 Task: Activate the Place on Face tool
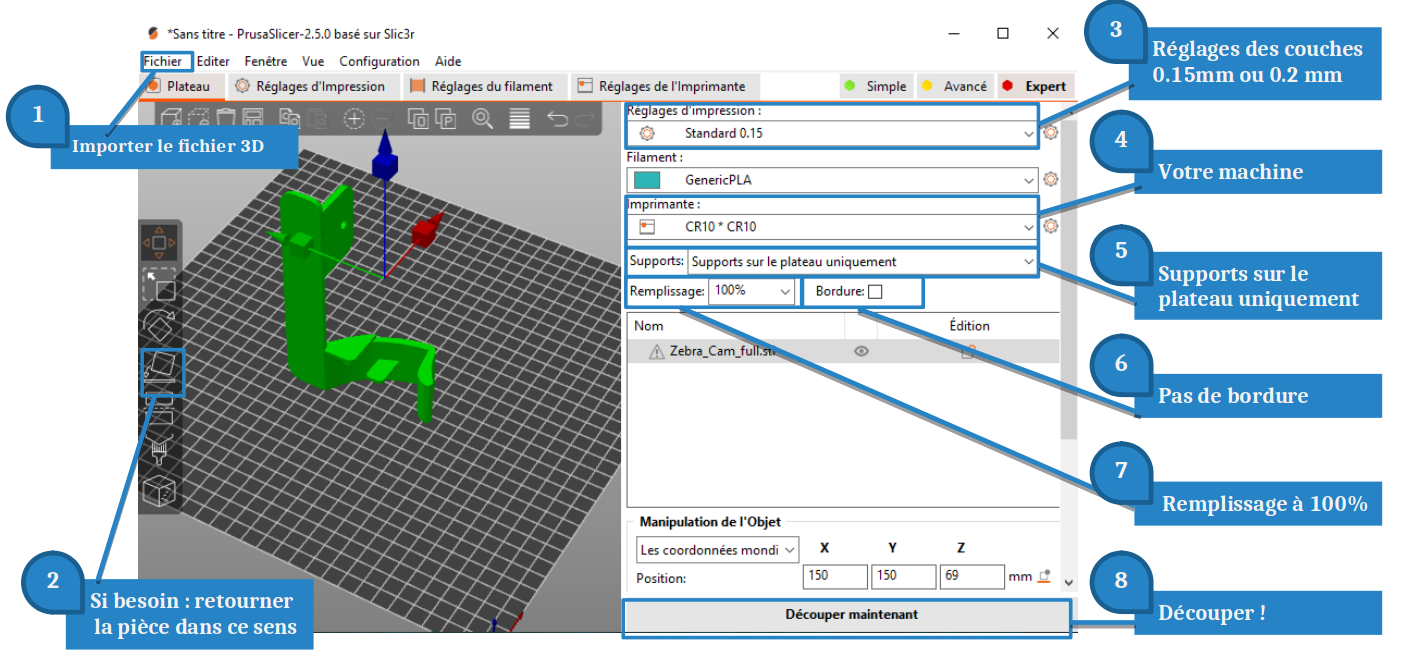(x=160, y=369)
